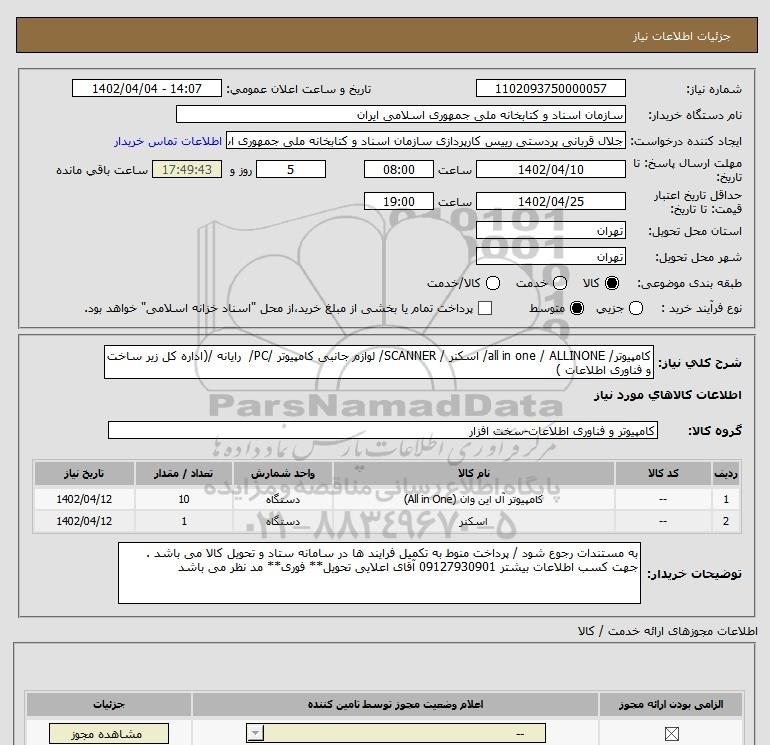770x745 pixels.
Task: Click the الزامی بودن ارائه مجوز header
Action: (671, 705)
